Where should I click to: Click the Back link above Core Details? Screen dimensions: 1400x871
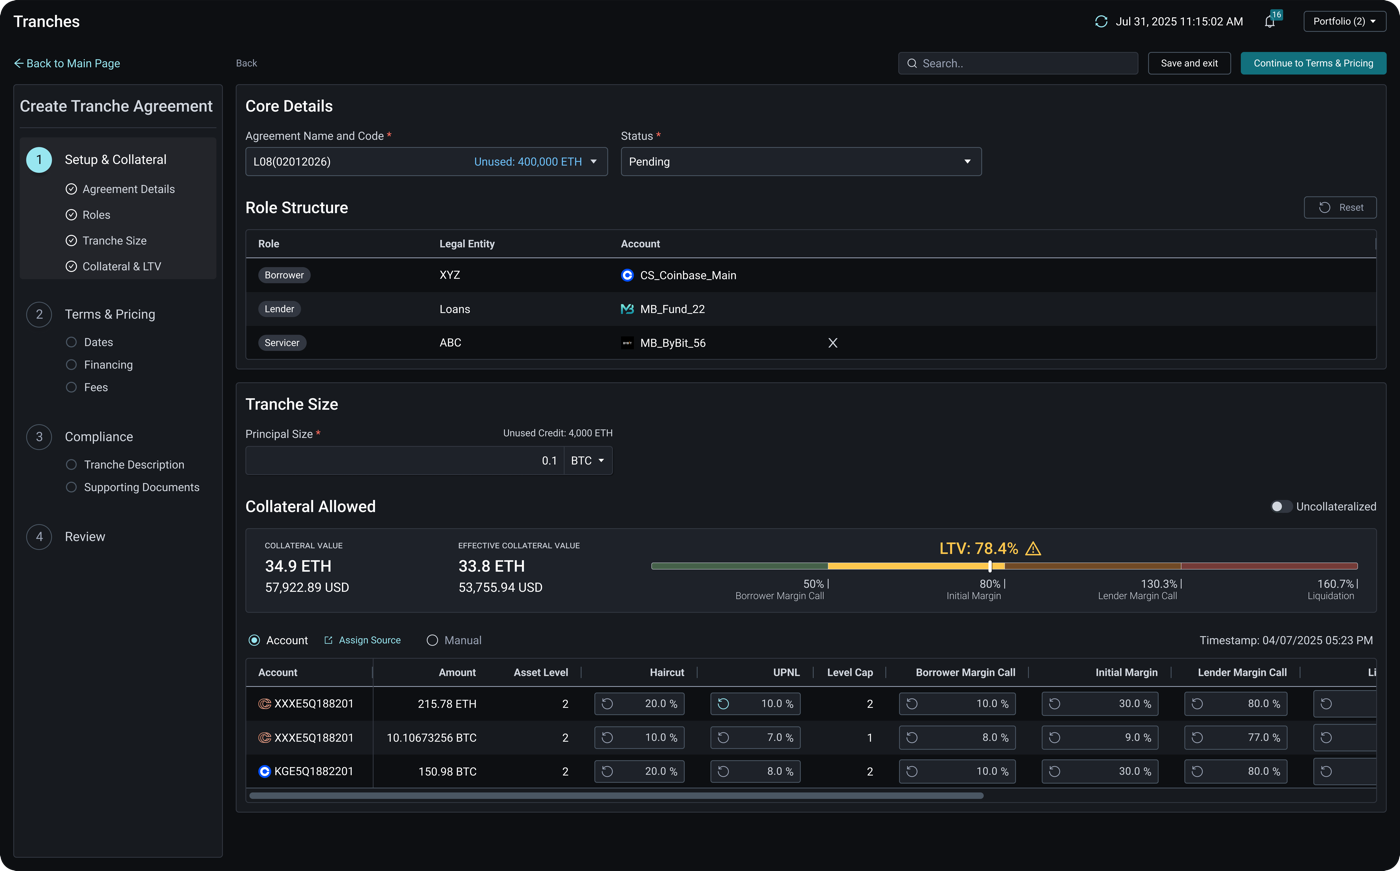[x=246, y=63]
